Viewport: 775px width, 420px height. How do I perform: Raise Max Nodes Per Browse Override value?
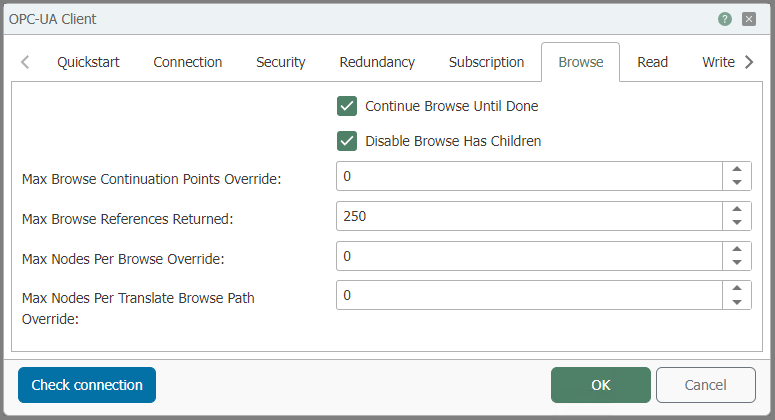point(737,249)
